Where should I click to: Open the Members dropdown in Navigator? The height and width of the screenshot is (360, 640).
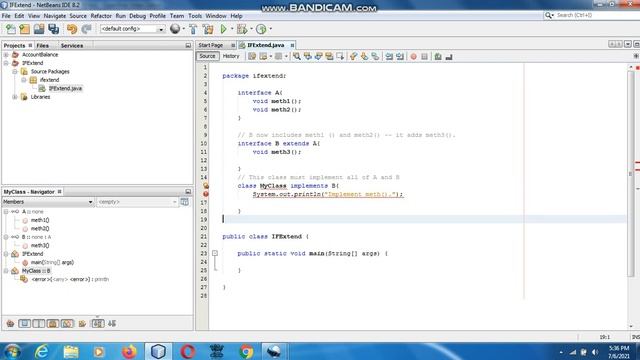[x=48, y=202]
